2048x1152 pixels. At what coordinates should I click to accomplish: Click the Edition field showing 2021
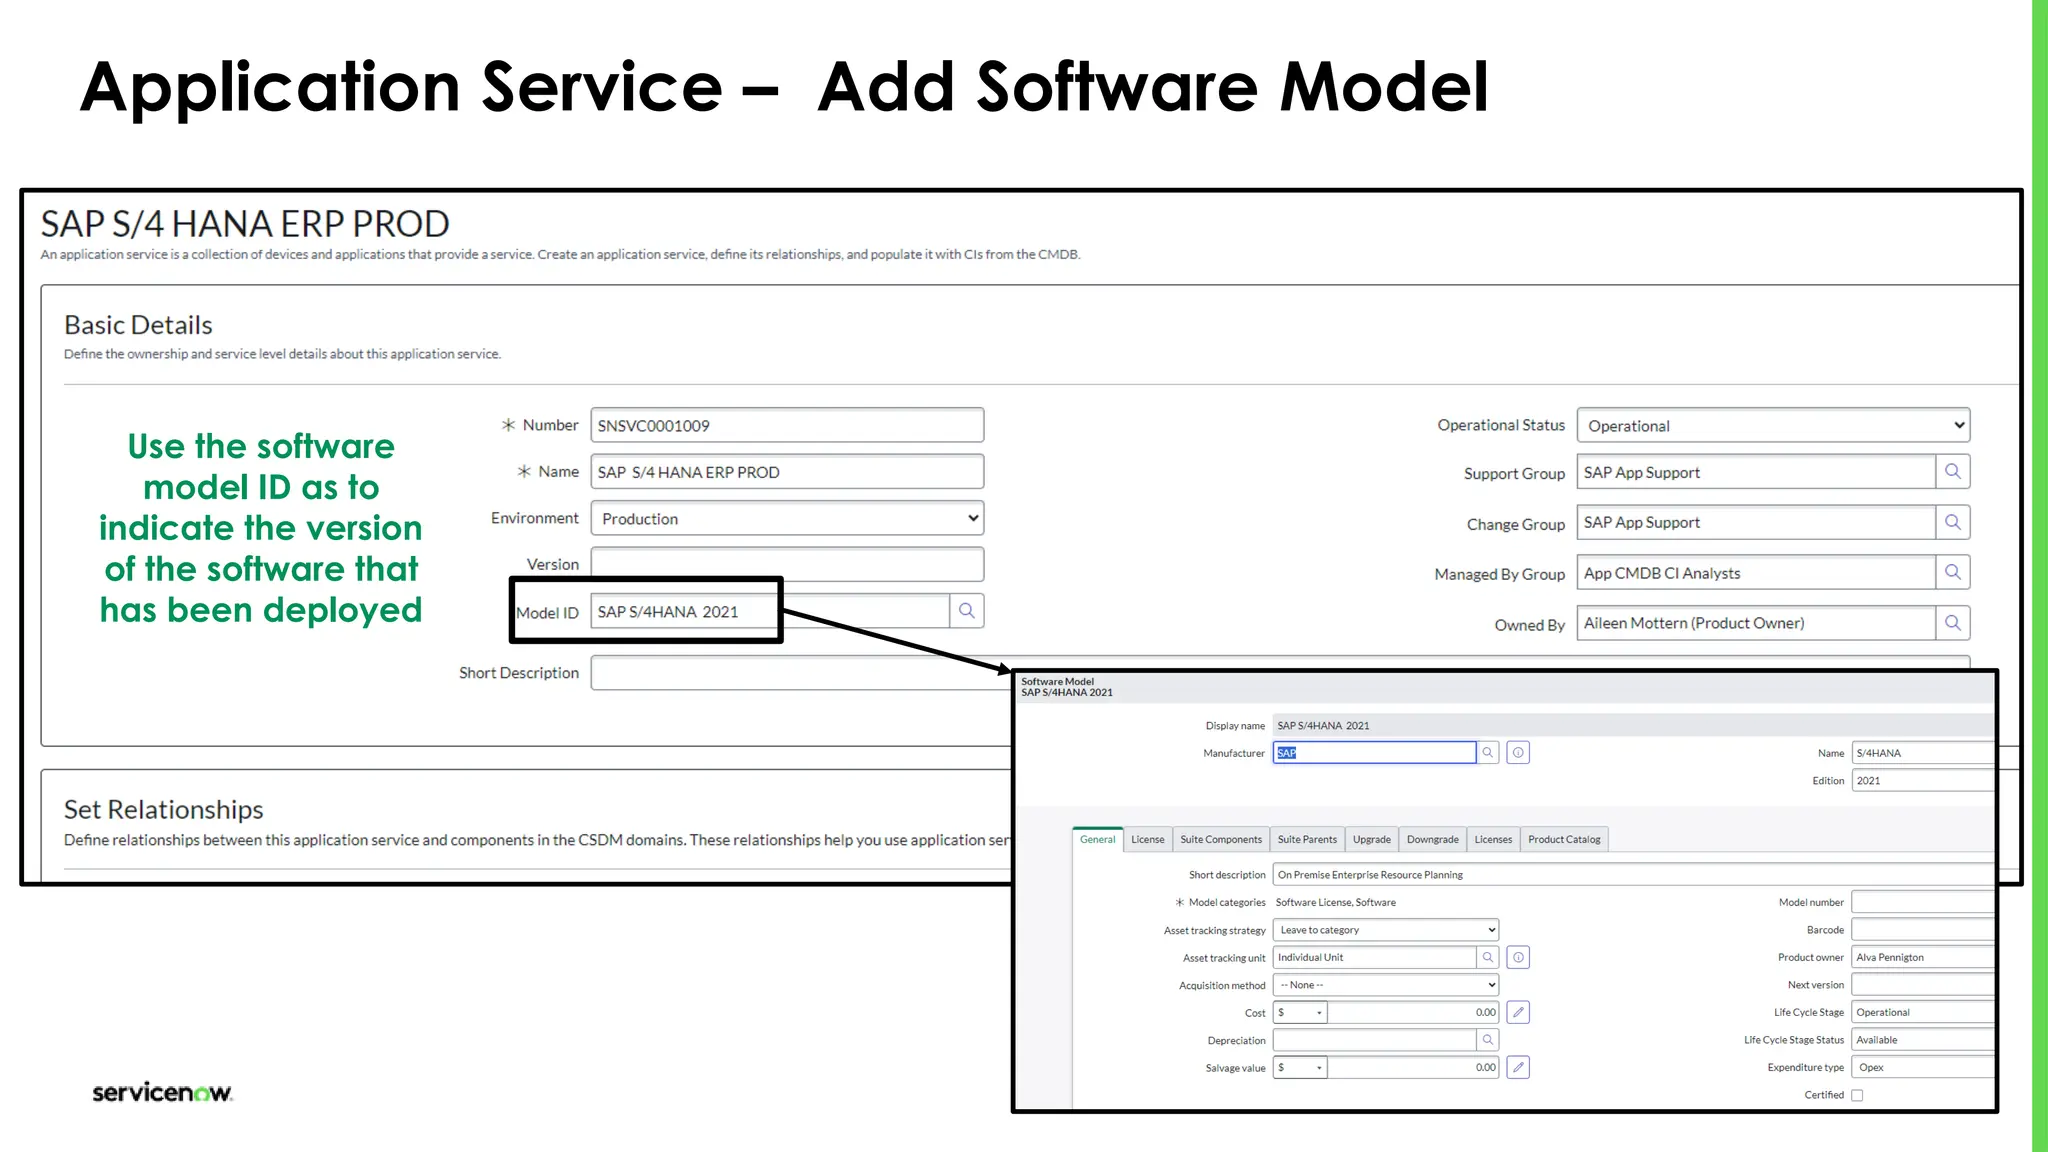point(1922,781)
